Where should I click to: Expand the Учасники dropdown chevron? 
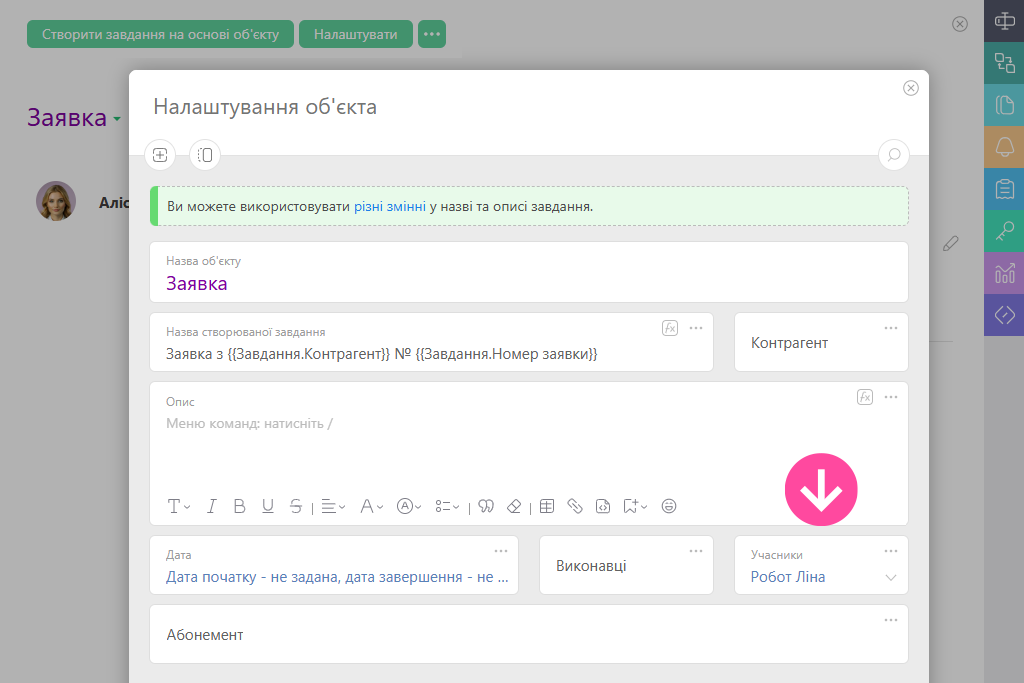pos(891,578)
